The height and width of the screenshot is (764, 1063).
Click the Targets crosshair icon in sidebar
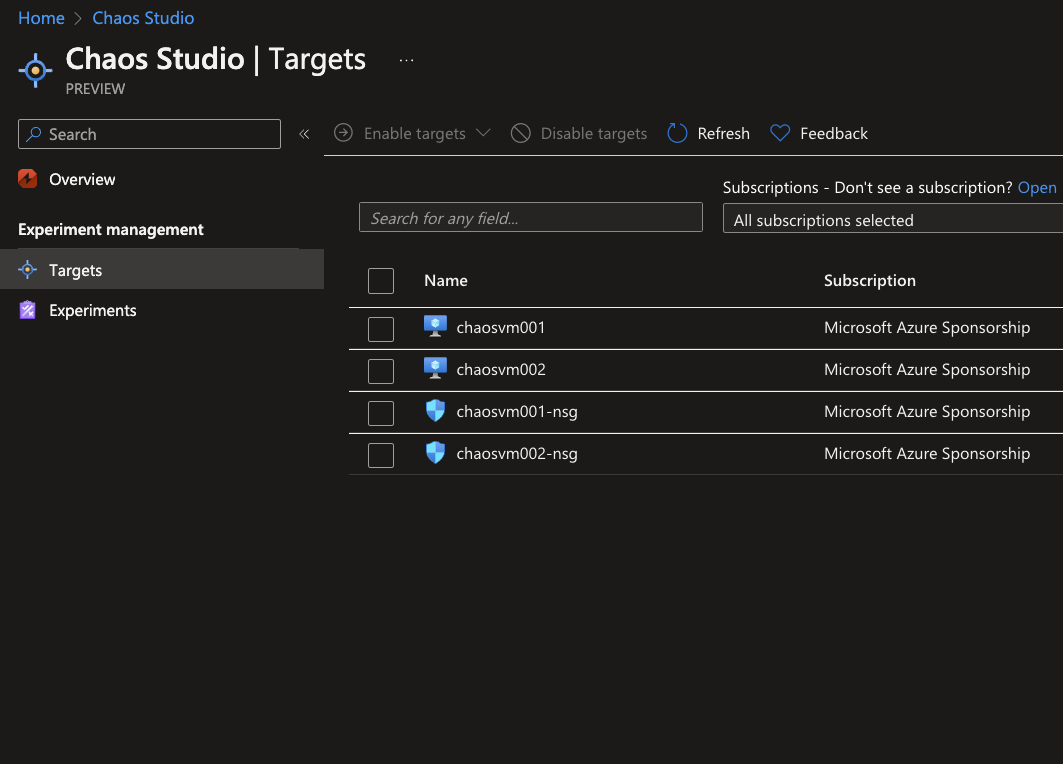tap(28, 270)
